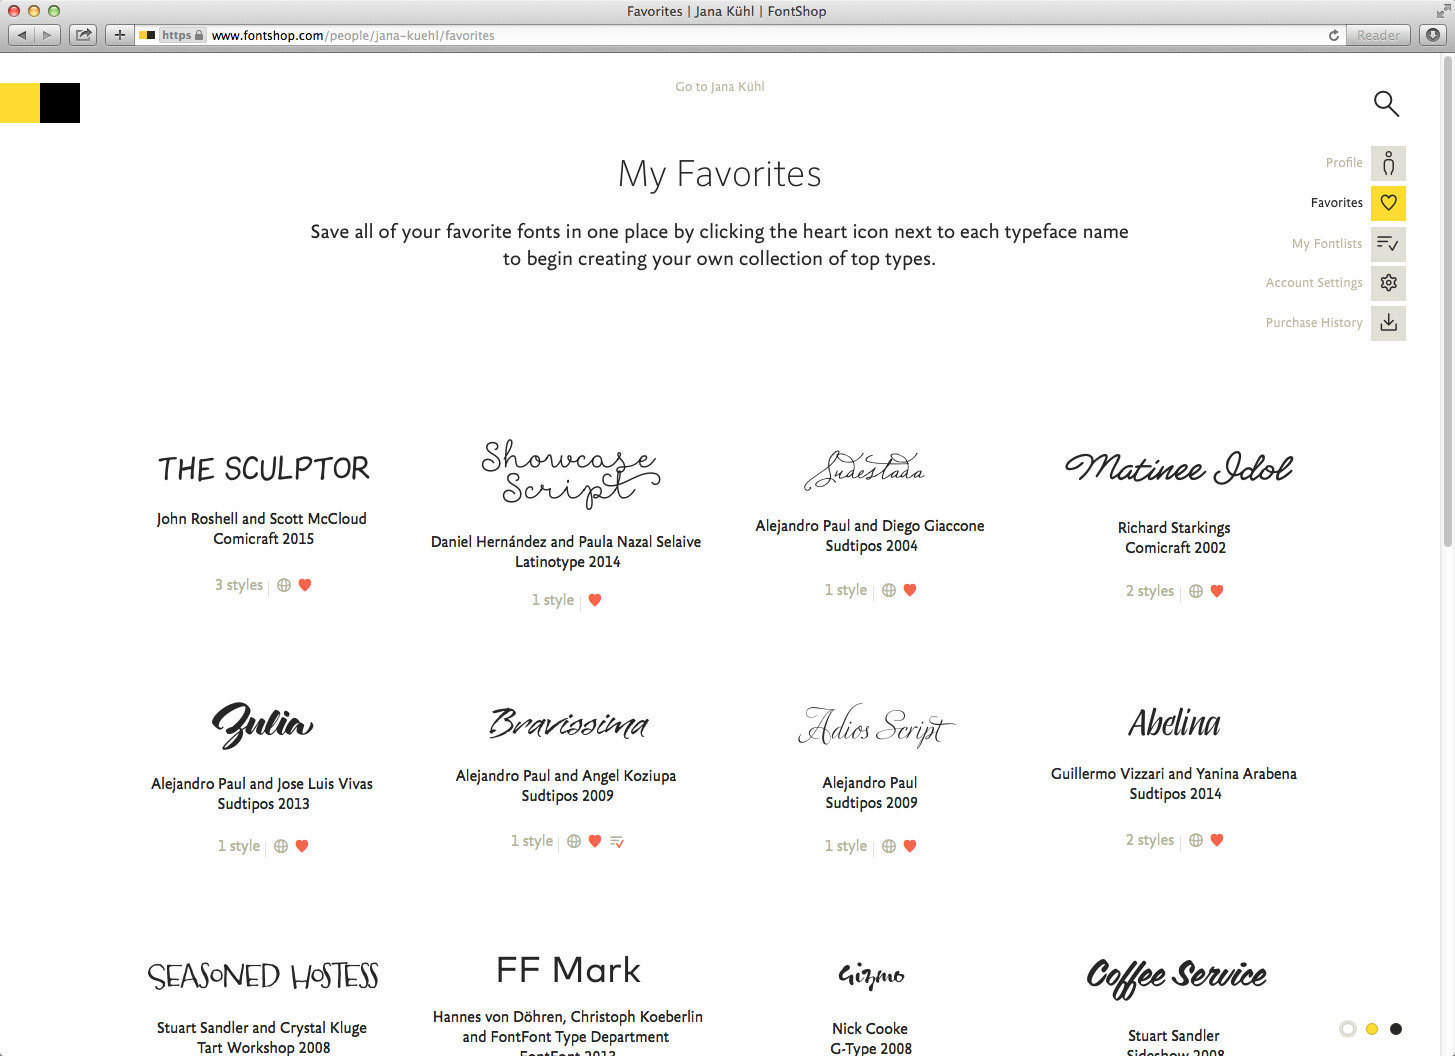Screen dimensions: 1455x1056
Task: Click the Safari share button
Action: click(x=84, y=35)
